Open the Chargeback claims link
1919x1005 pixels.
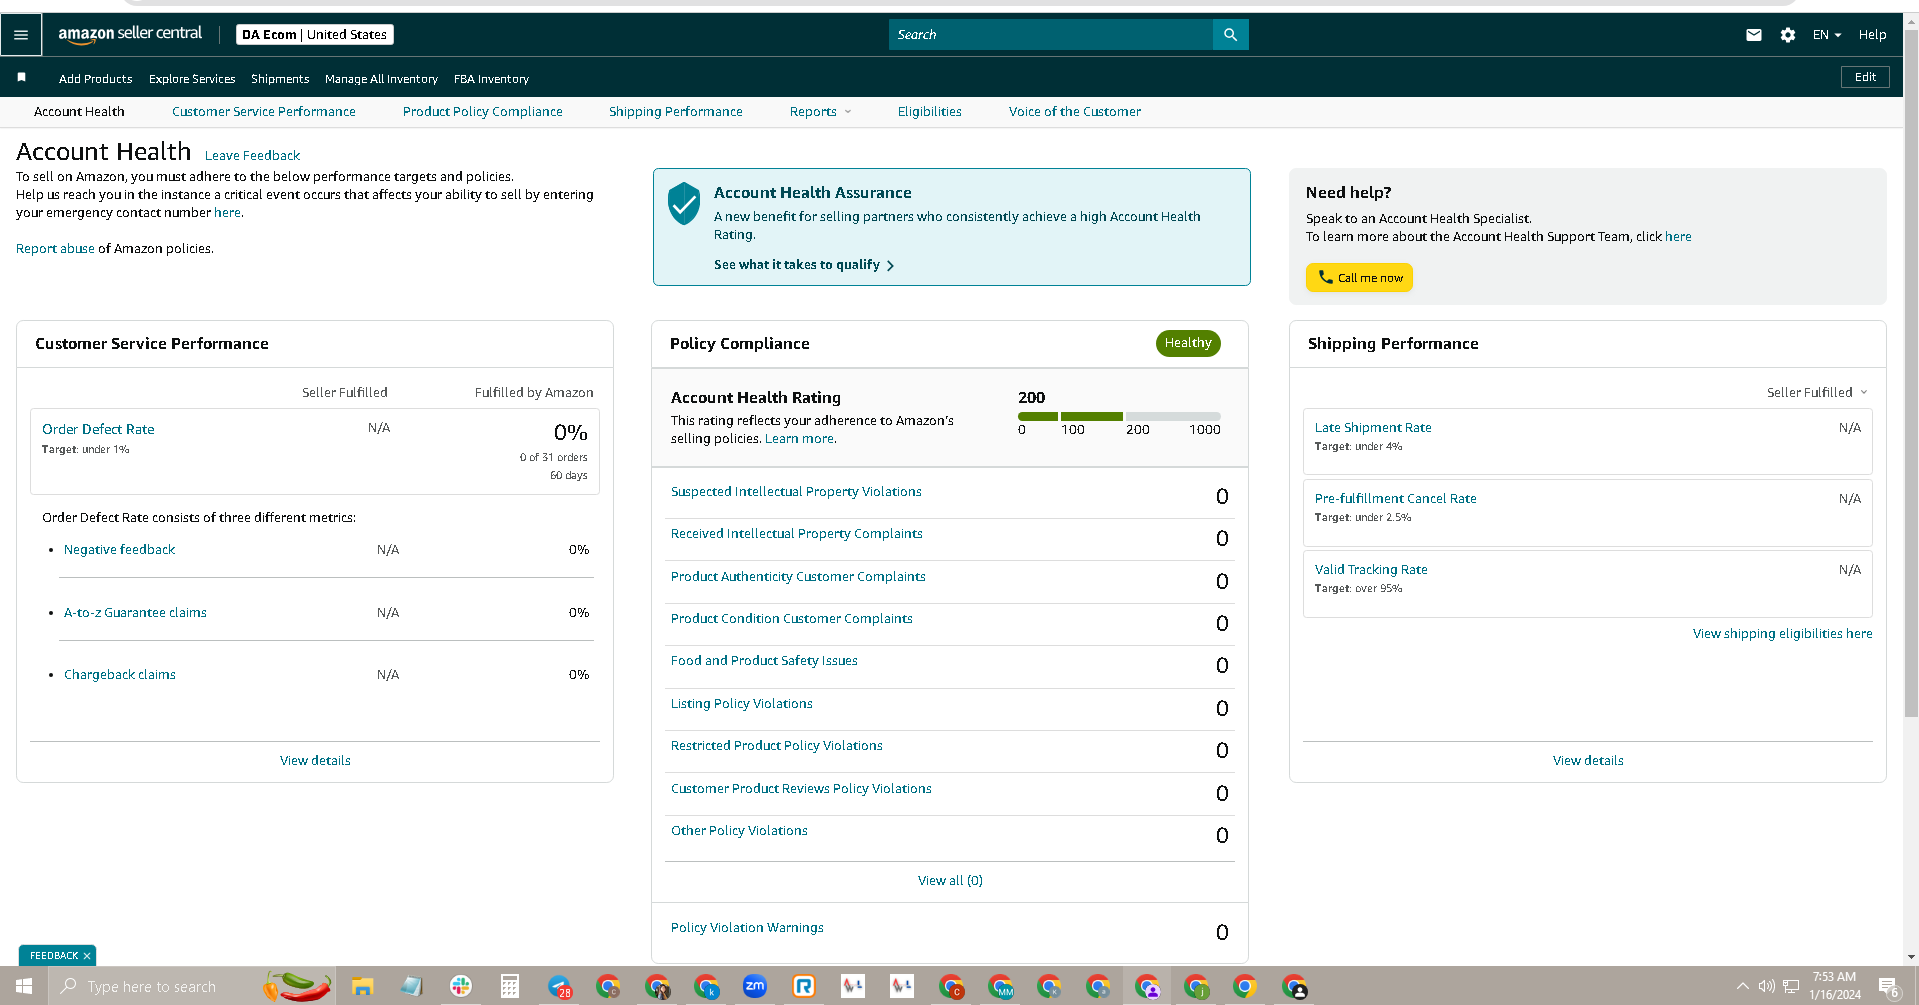click(120, 675)
